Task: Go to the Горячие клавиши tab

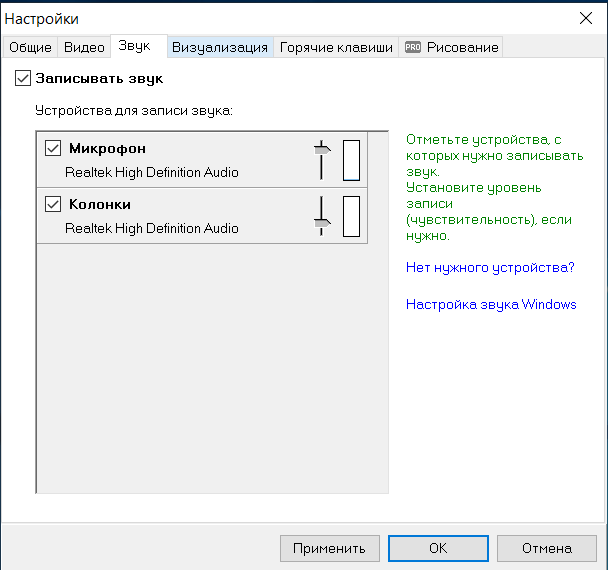Action: (336, 47)
